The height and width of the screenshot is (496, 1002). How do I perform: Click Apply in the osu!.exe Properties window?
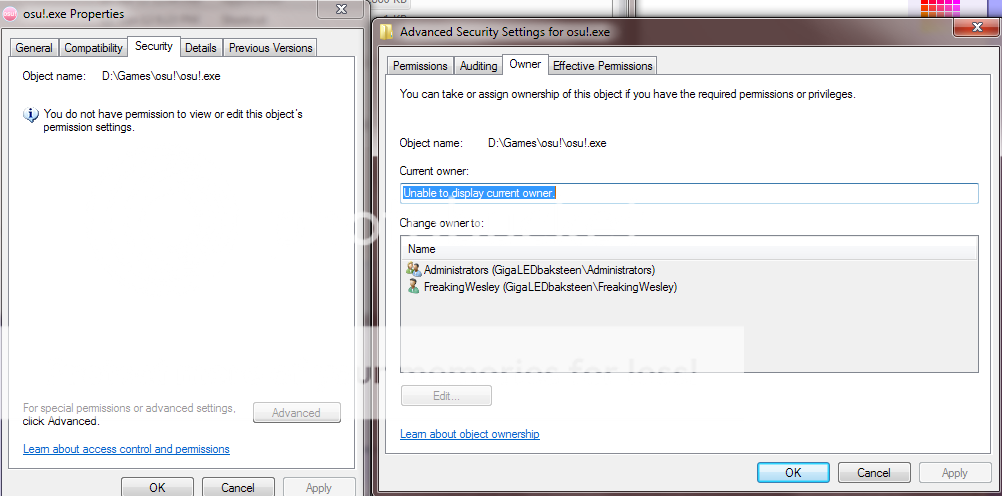[318, 487]
